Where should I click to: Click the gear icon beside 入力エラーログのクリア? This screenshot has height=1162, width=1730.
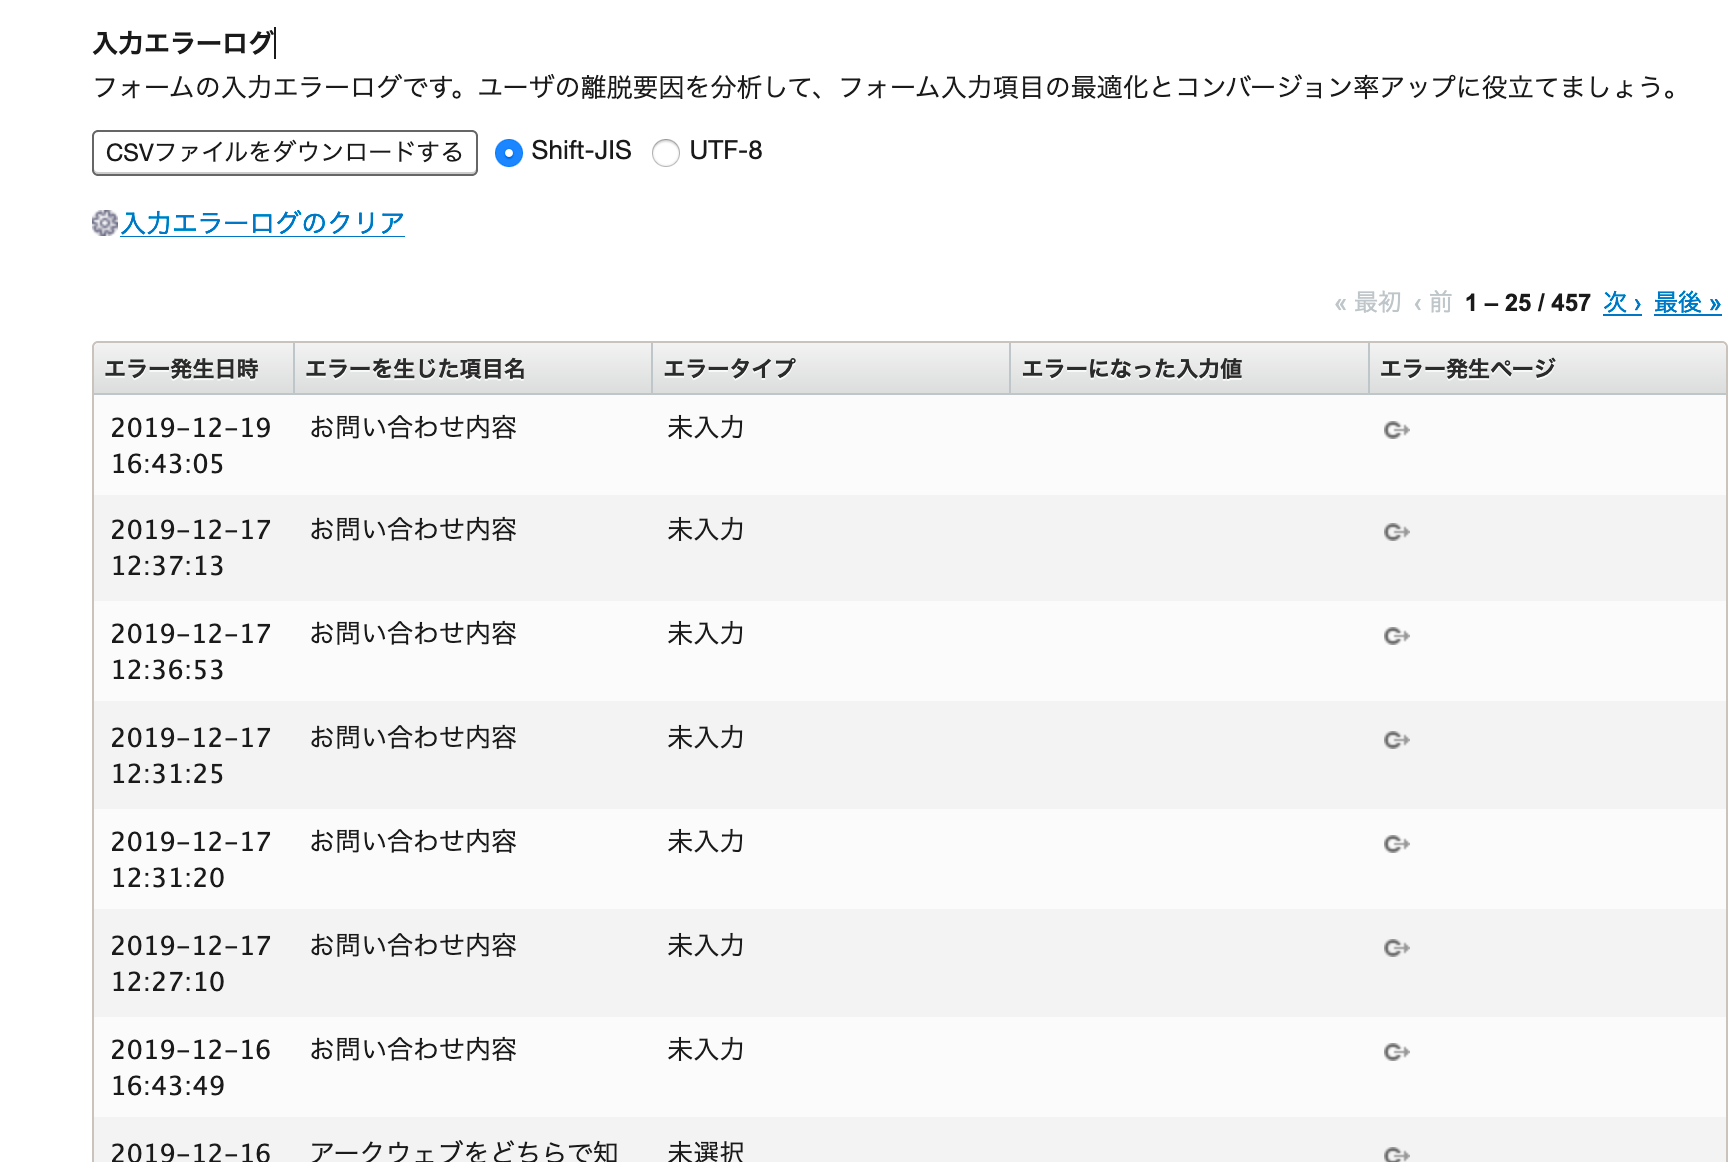[104, 223]
